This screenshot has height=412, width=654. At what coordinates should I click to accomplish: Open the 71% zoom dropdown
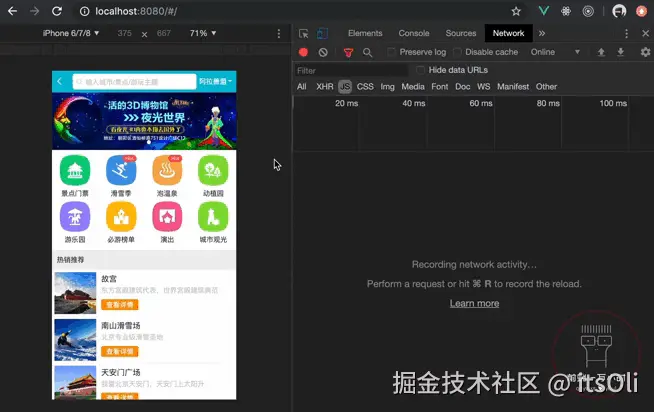[203, 33]
